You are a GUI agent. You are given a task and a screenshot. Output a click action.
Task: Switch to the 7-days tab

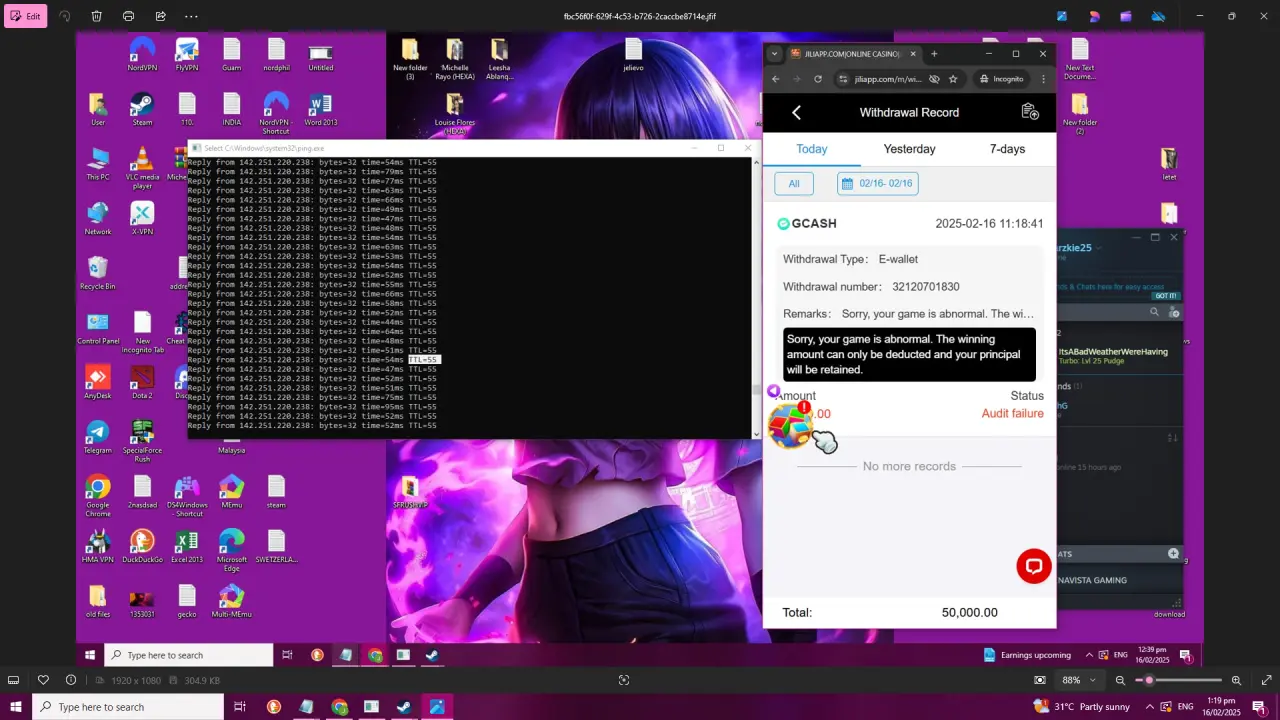tap(1007, 149)
